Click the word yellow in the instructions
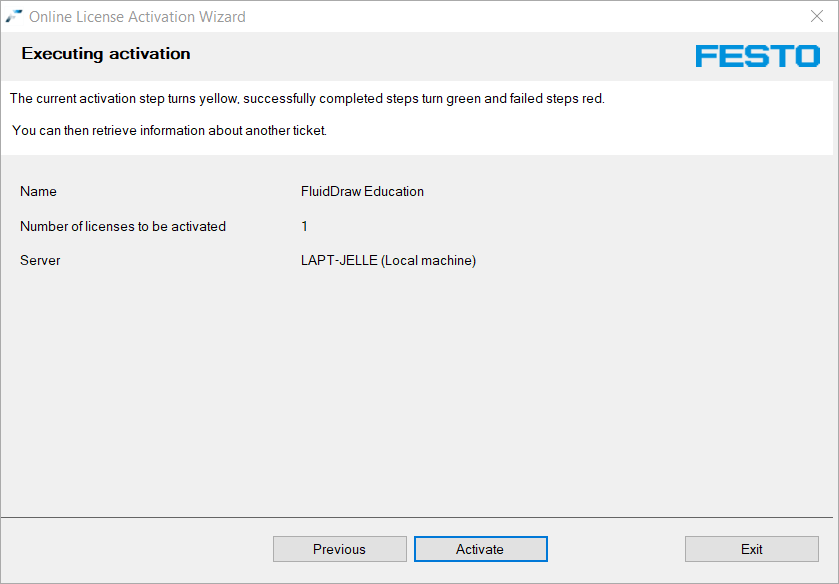 coord(218,99)
